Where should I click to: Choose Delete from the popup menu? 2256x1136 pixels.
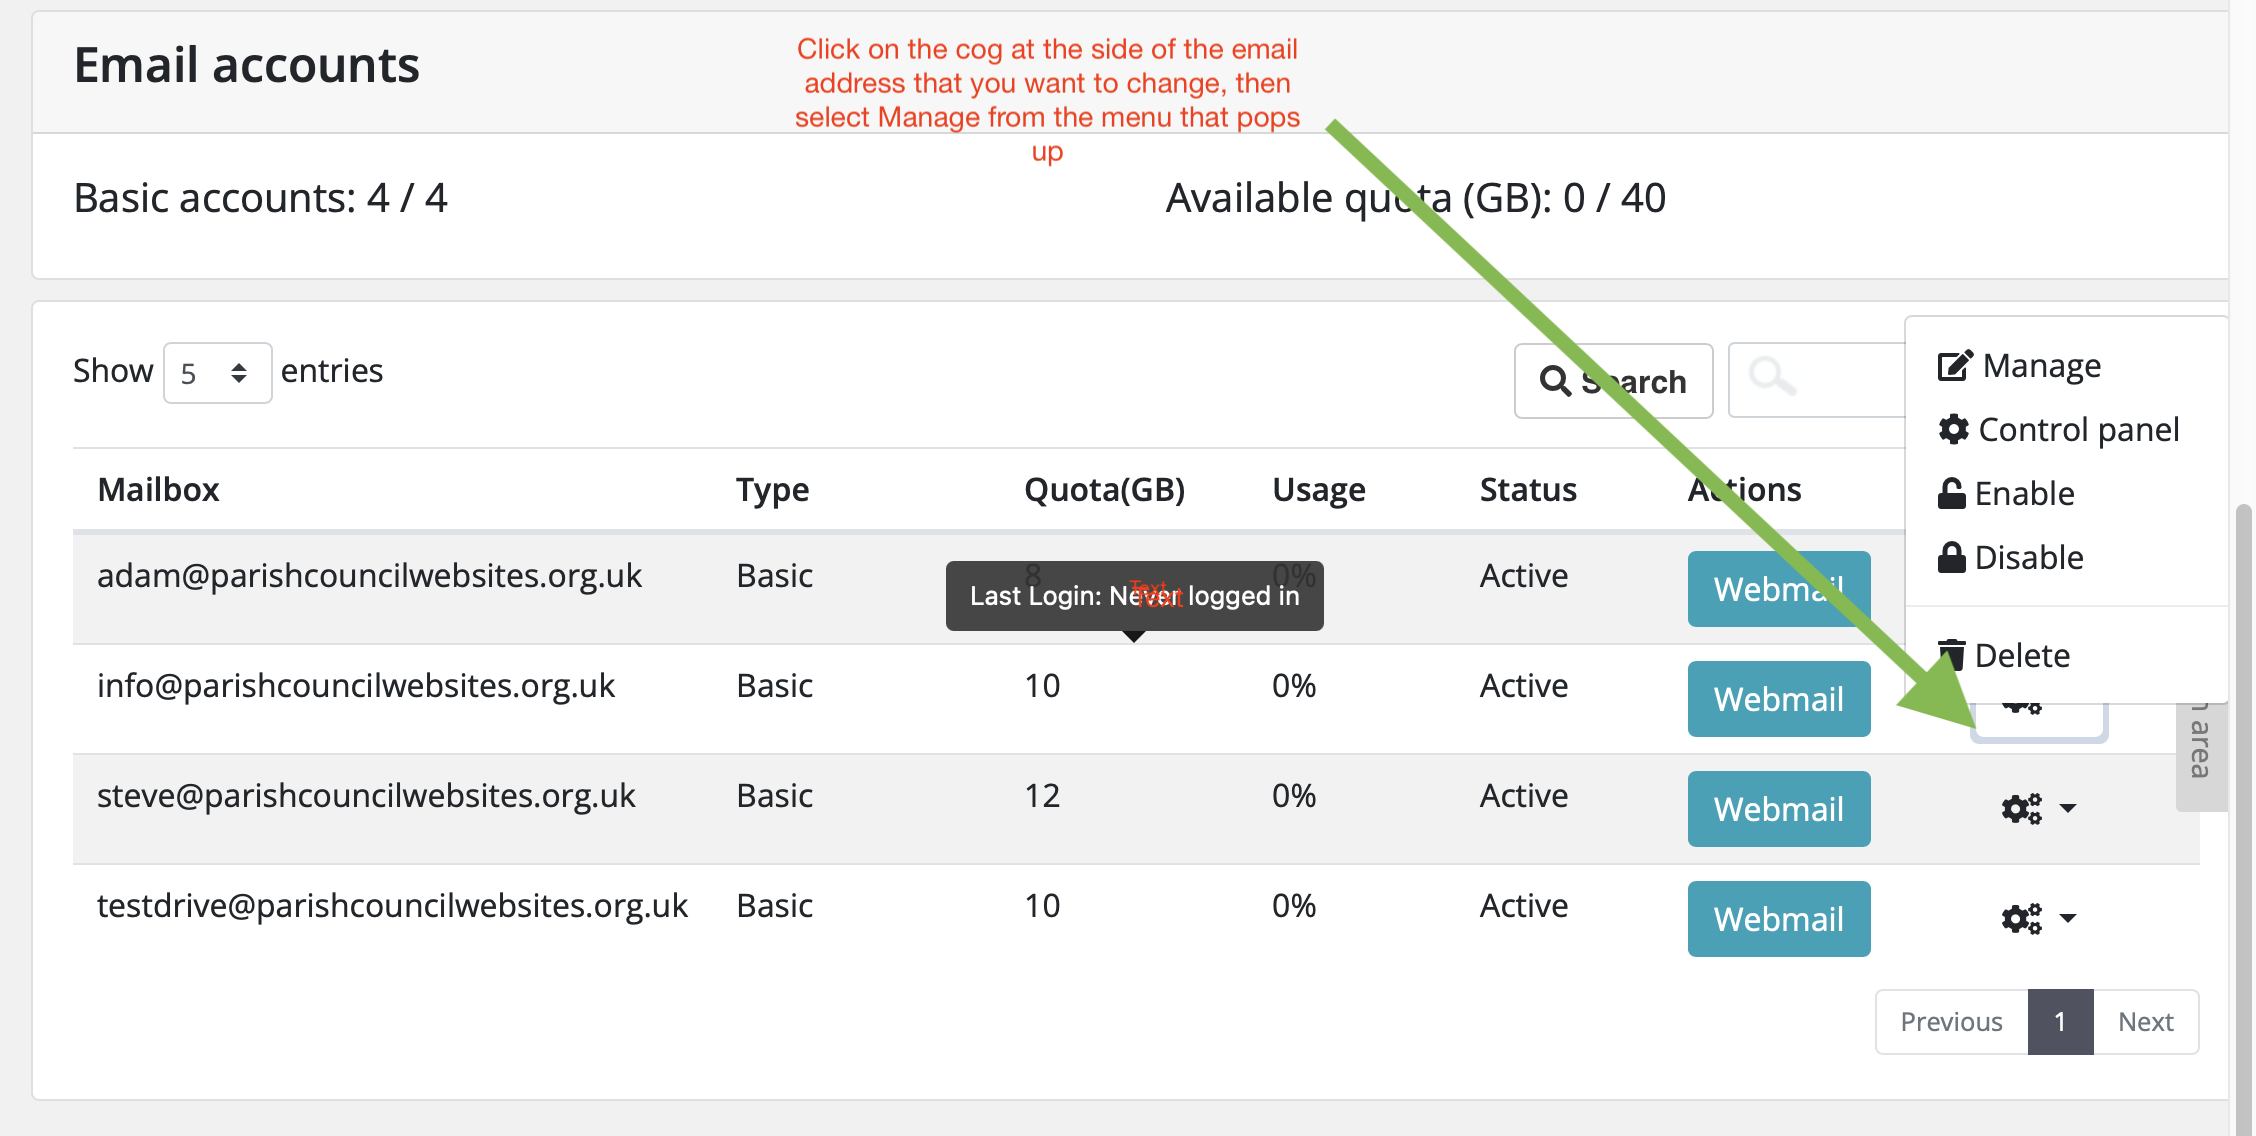2022,655
